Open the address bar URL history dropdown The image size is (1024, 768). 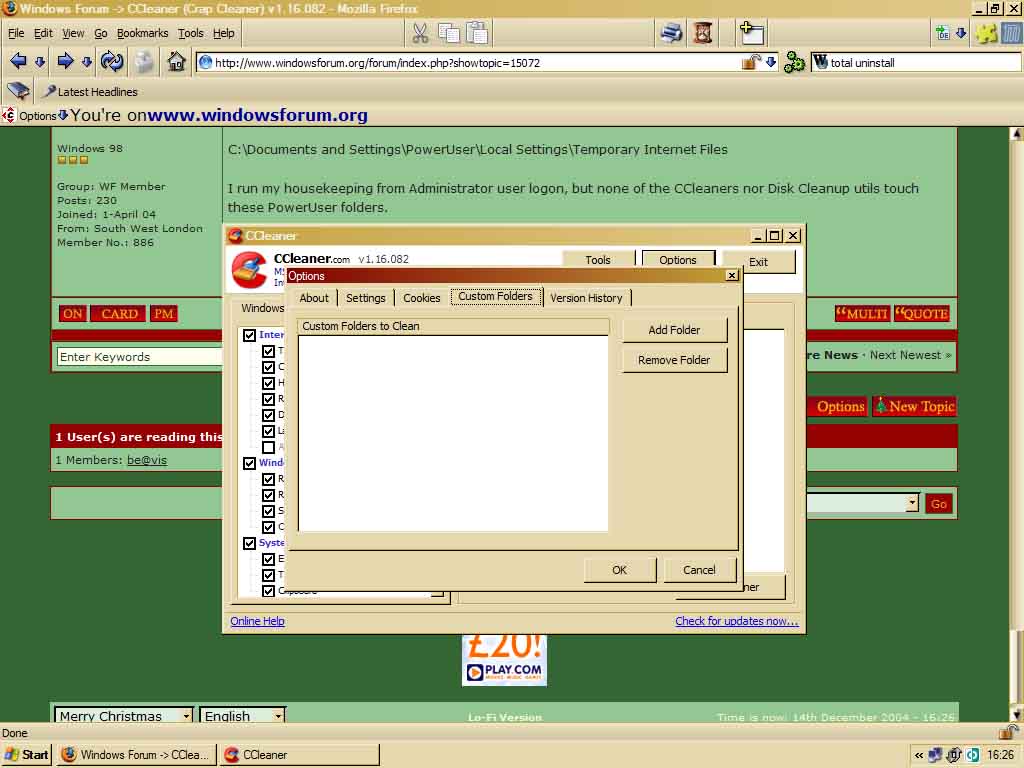coord(771,62)
